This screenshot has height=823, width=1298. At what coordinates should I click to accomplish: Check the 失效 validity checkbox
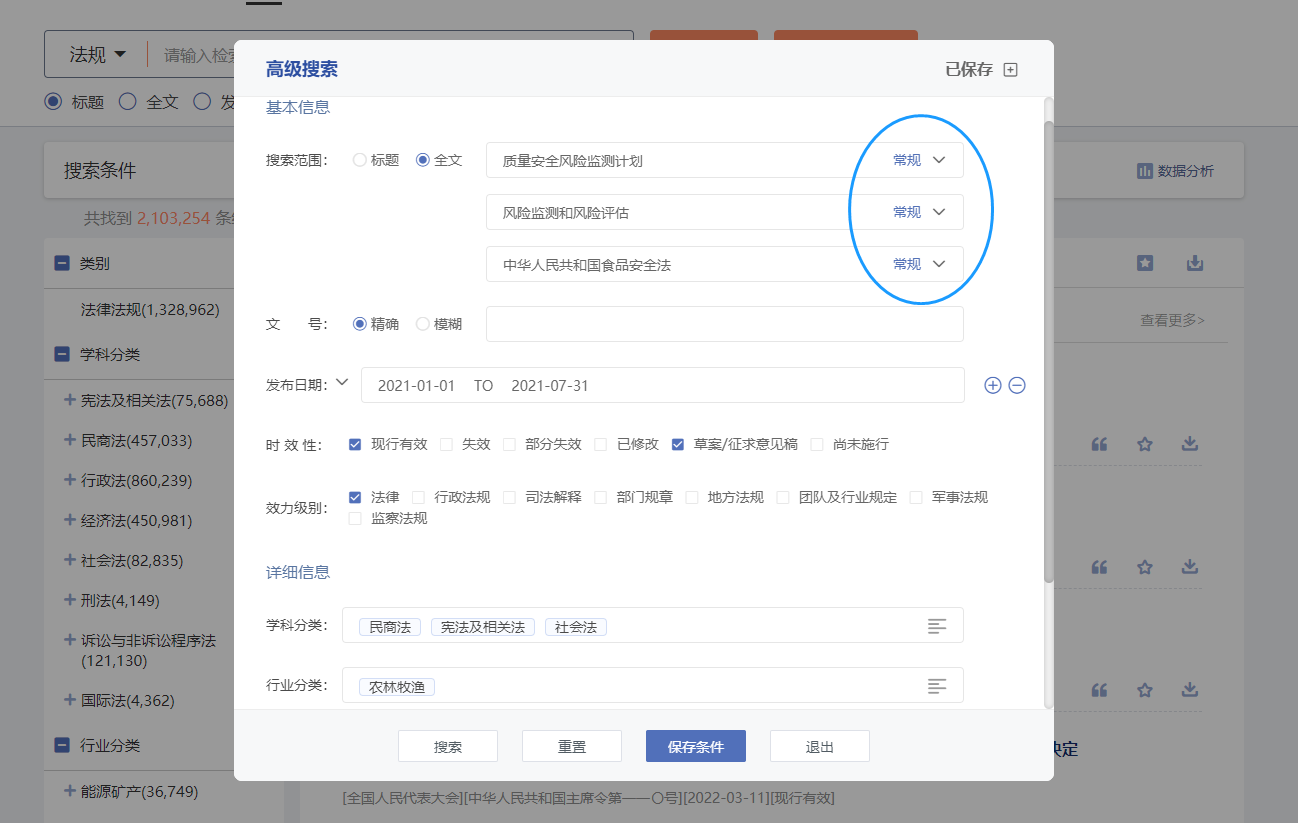[446, 444]
